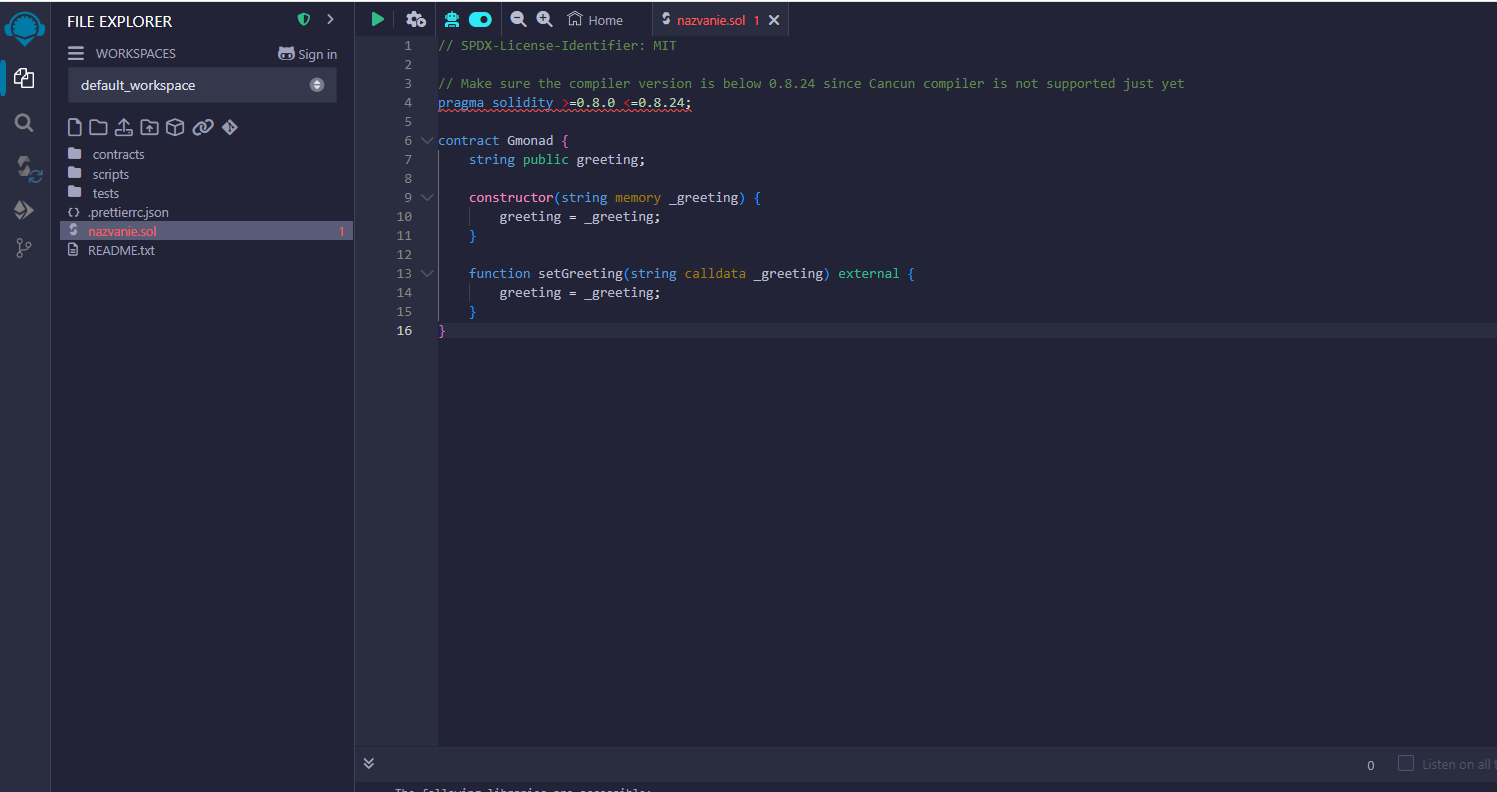Close the nazvanie.sol tab

[x=774, y=20]
